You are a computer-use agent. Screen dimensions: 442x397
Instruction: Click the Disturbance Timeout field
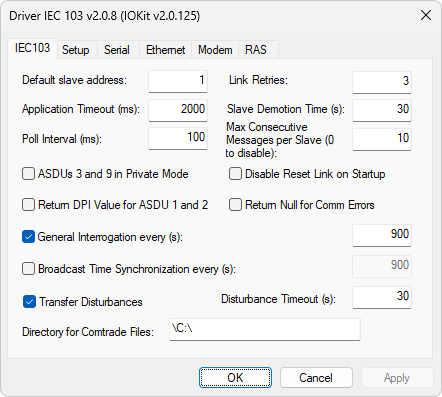pyautogui.click(x=382, y=297)
